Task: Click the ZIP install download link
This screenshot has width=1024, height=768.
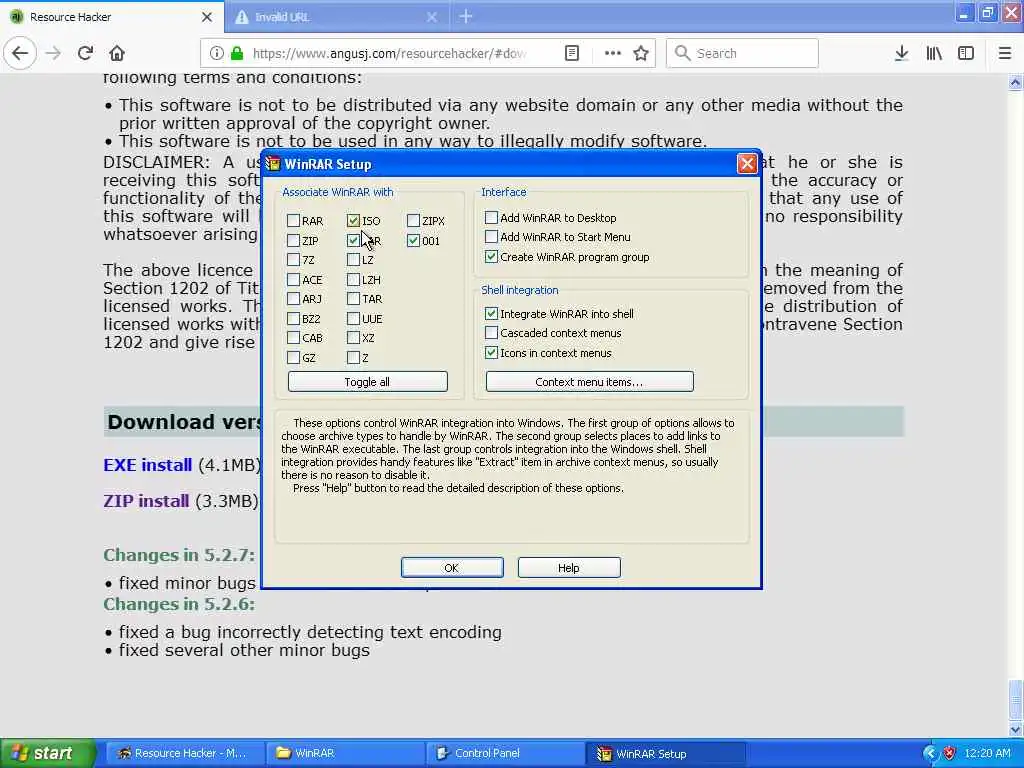Action: [x=146, y=501]
